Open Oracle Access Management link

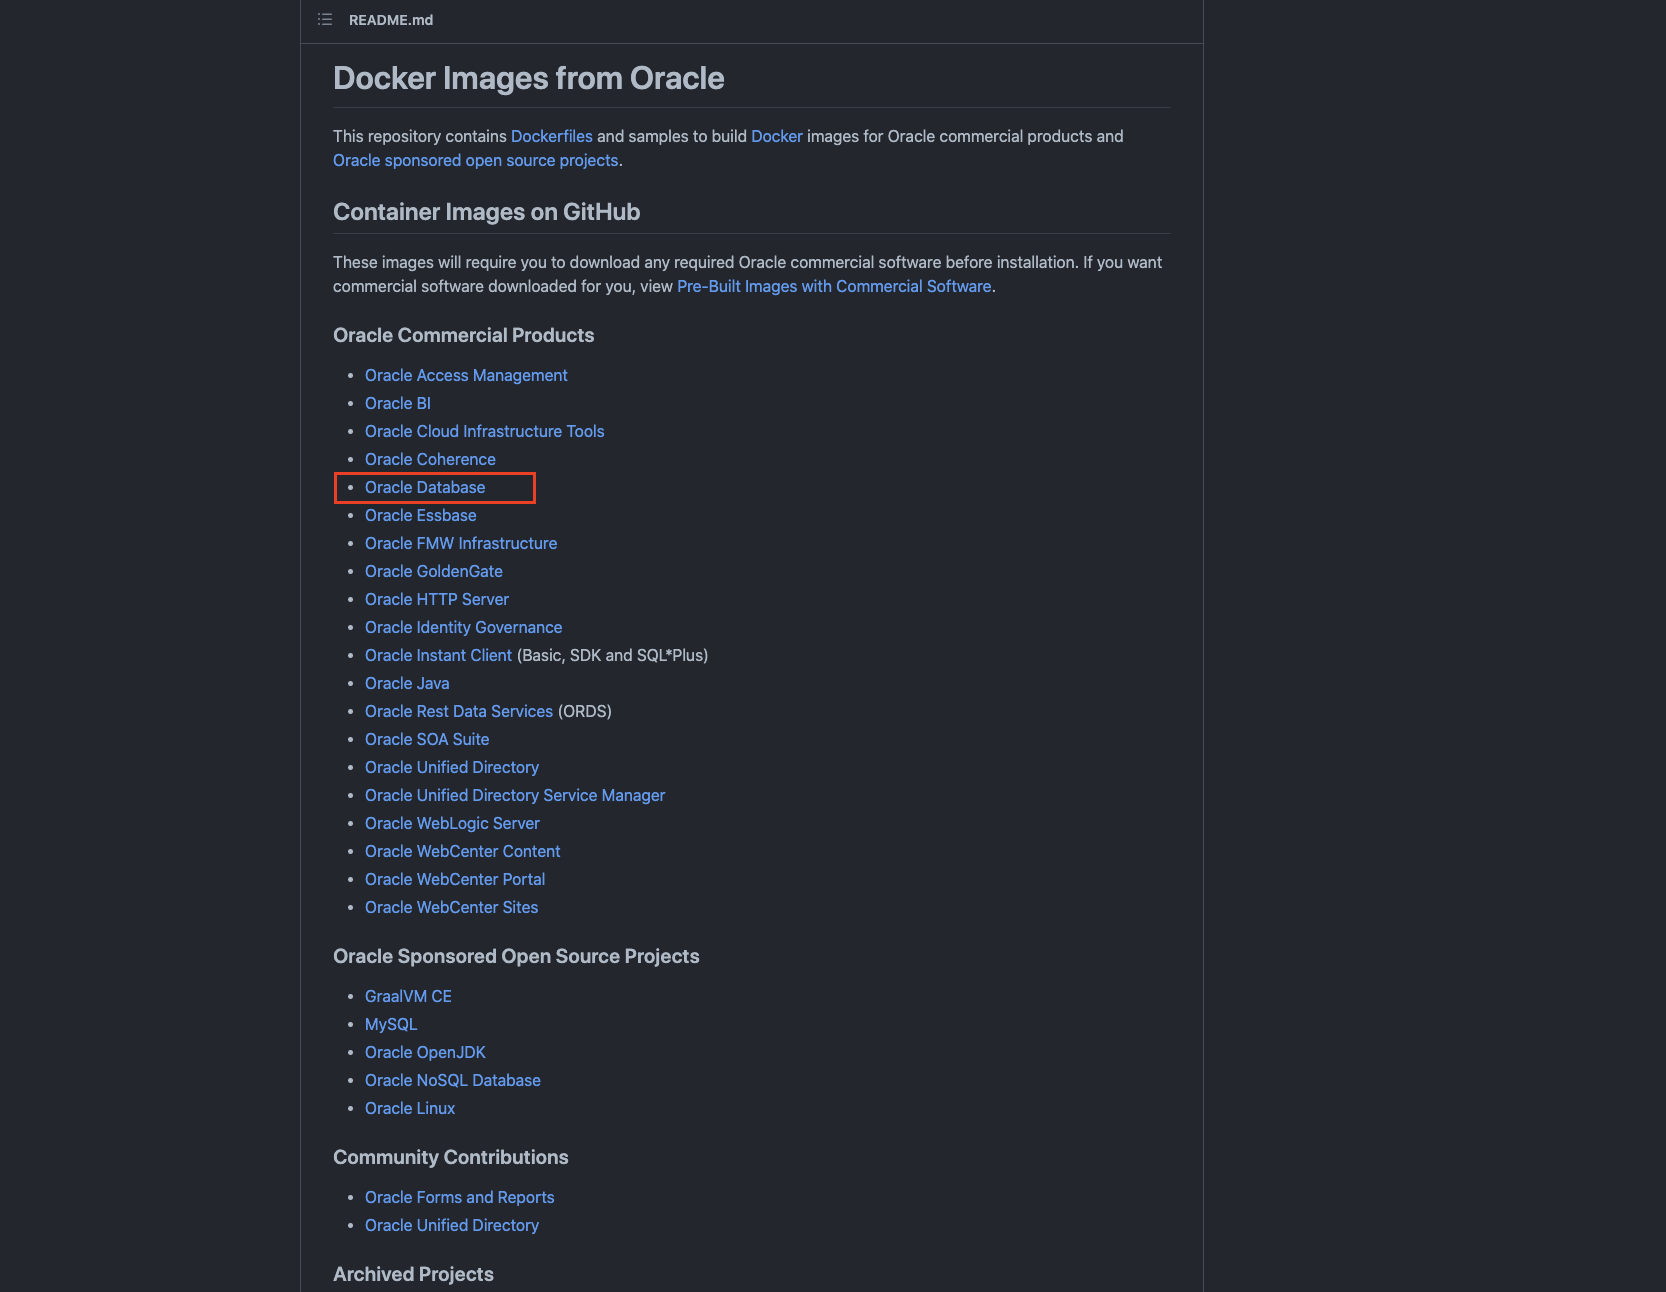point(466,375)
